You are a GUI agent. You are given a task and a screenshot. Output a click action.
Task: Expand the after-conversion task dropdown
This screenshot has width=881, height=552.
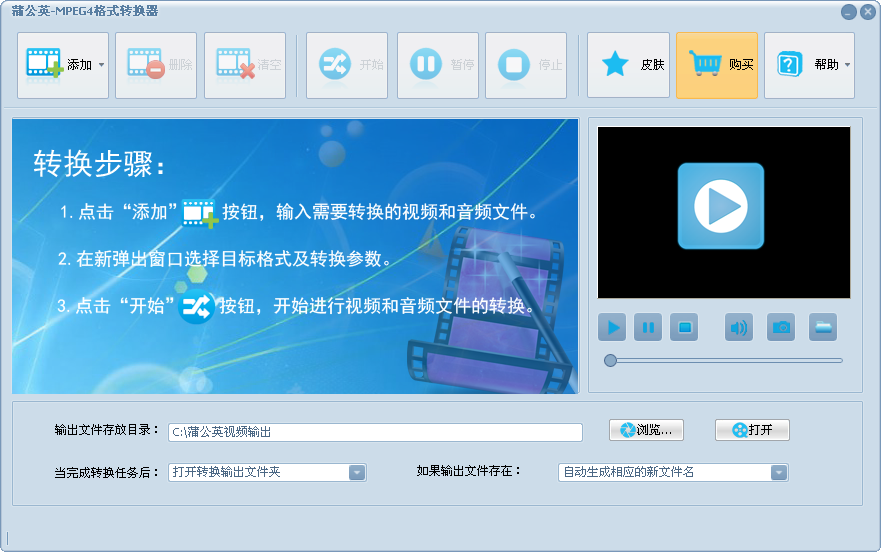(x=357, y=472)
